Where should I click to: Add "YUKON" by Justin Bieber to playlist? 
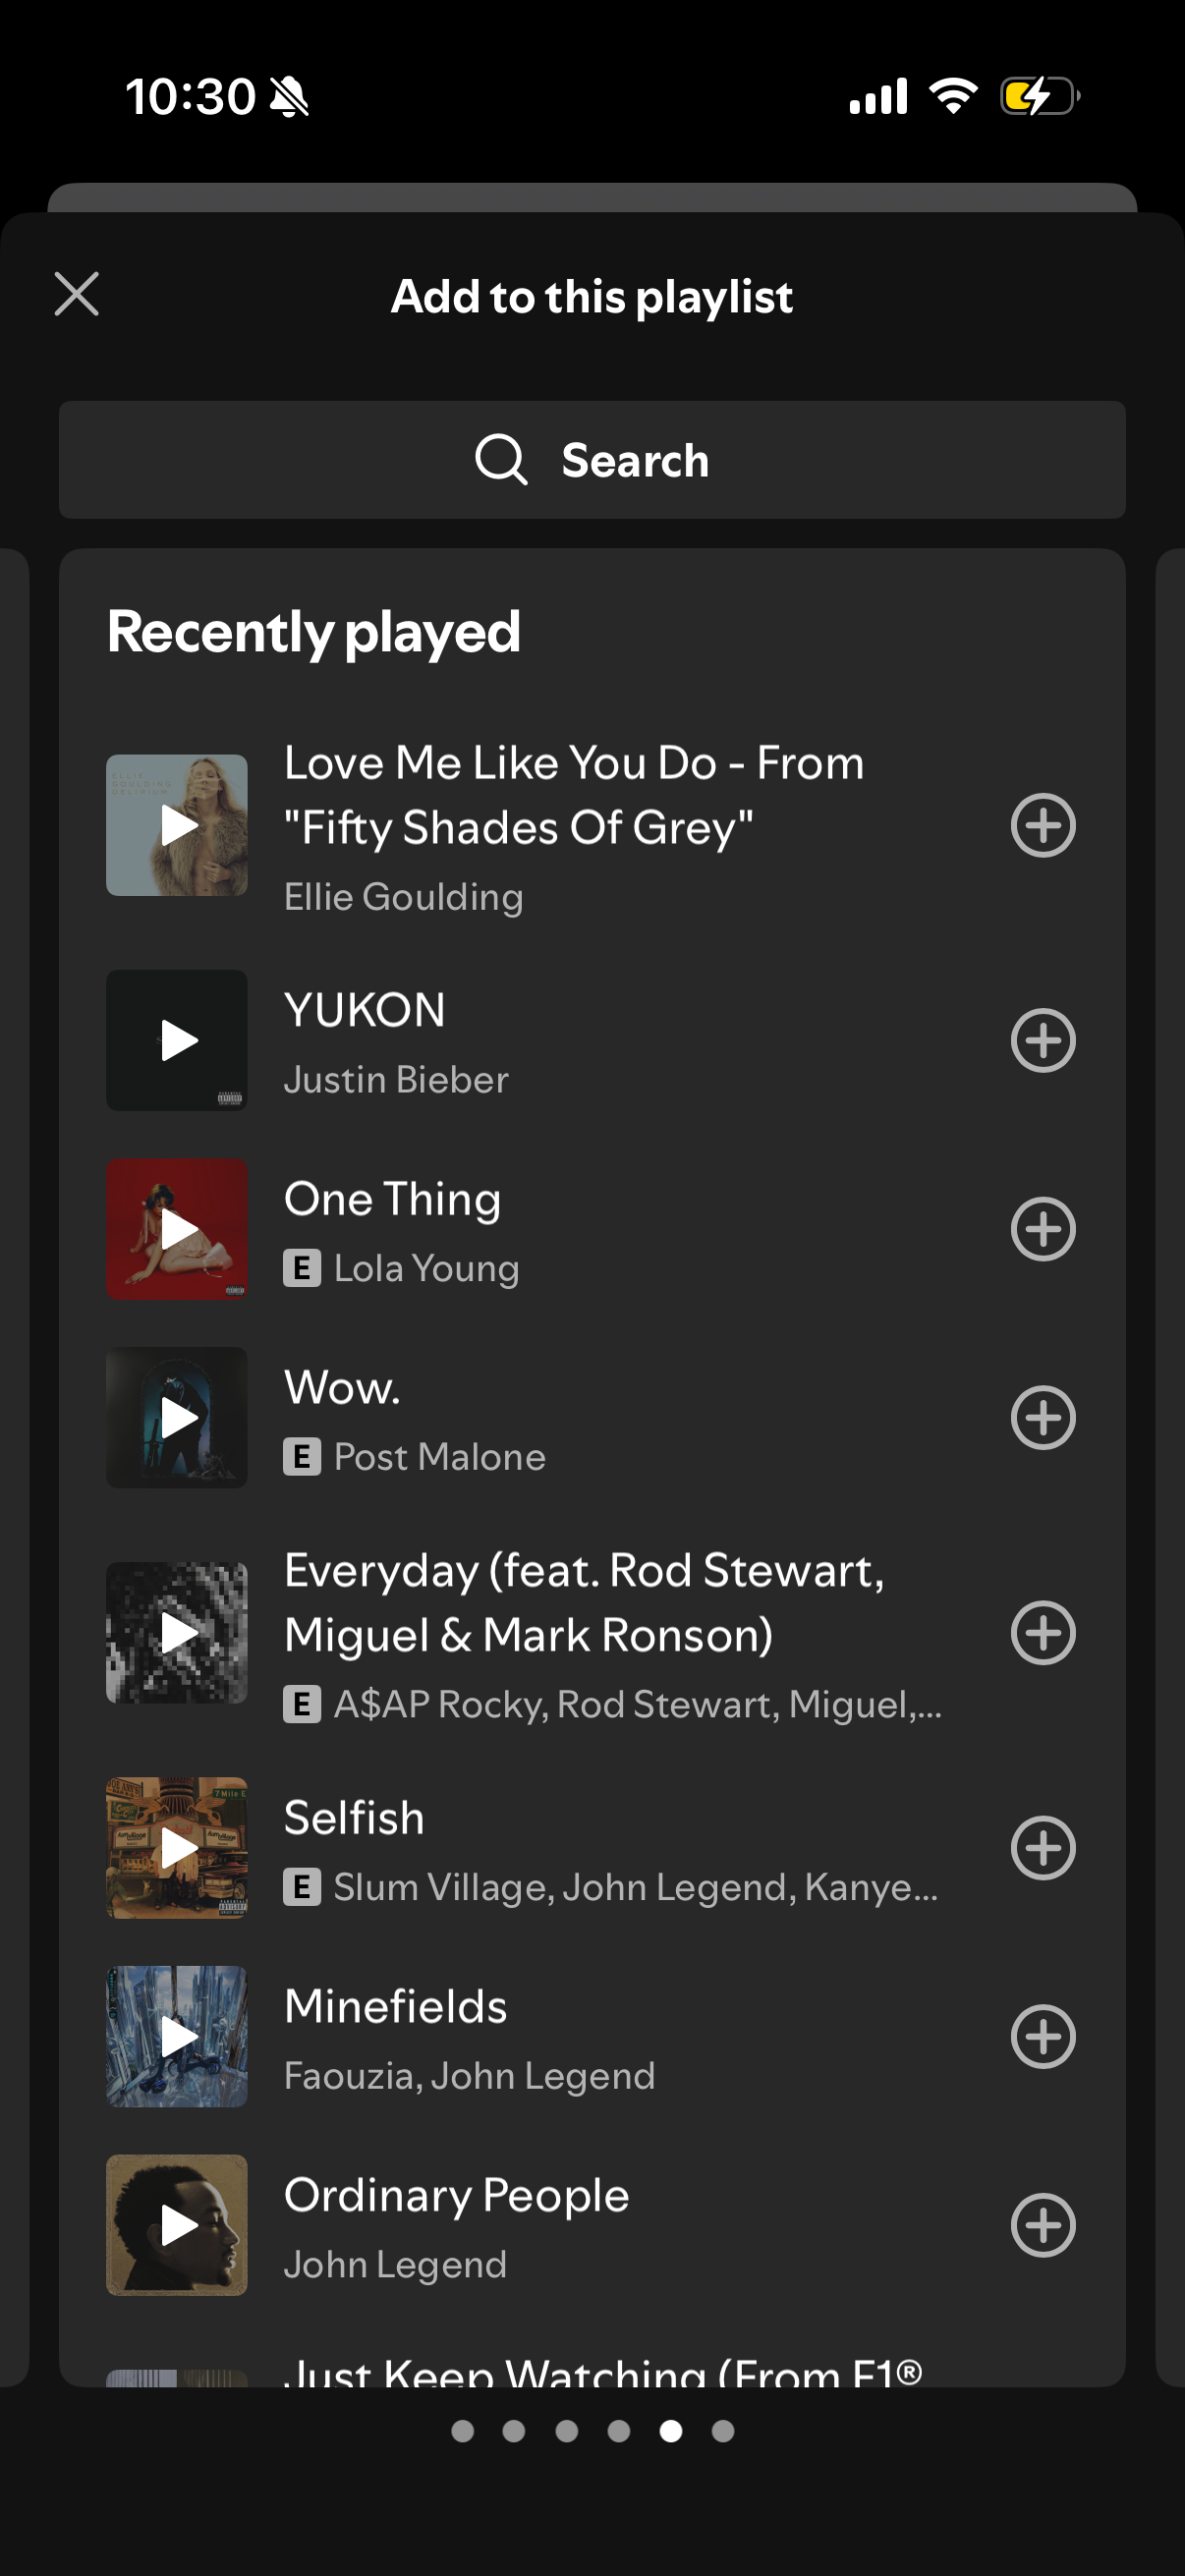[1043, 1040]
